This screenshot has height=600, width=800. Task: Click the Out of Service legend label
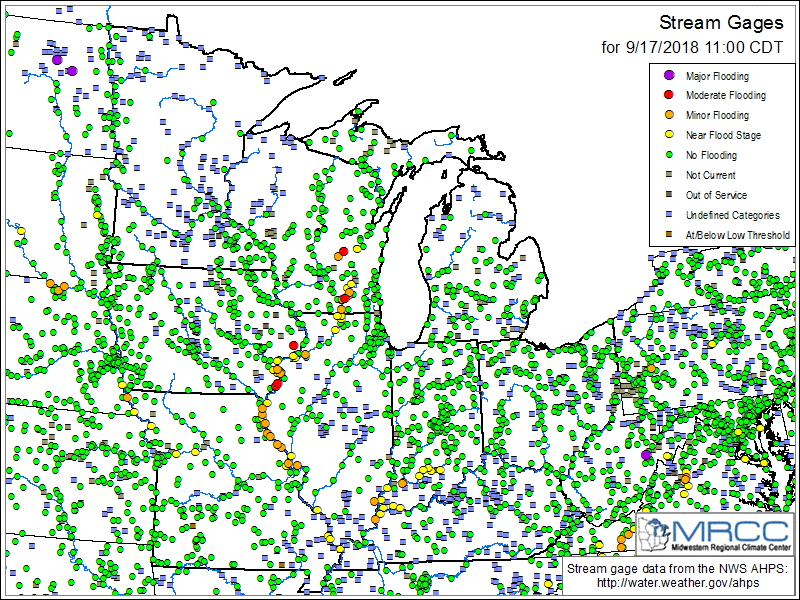(x=716, y=195)
